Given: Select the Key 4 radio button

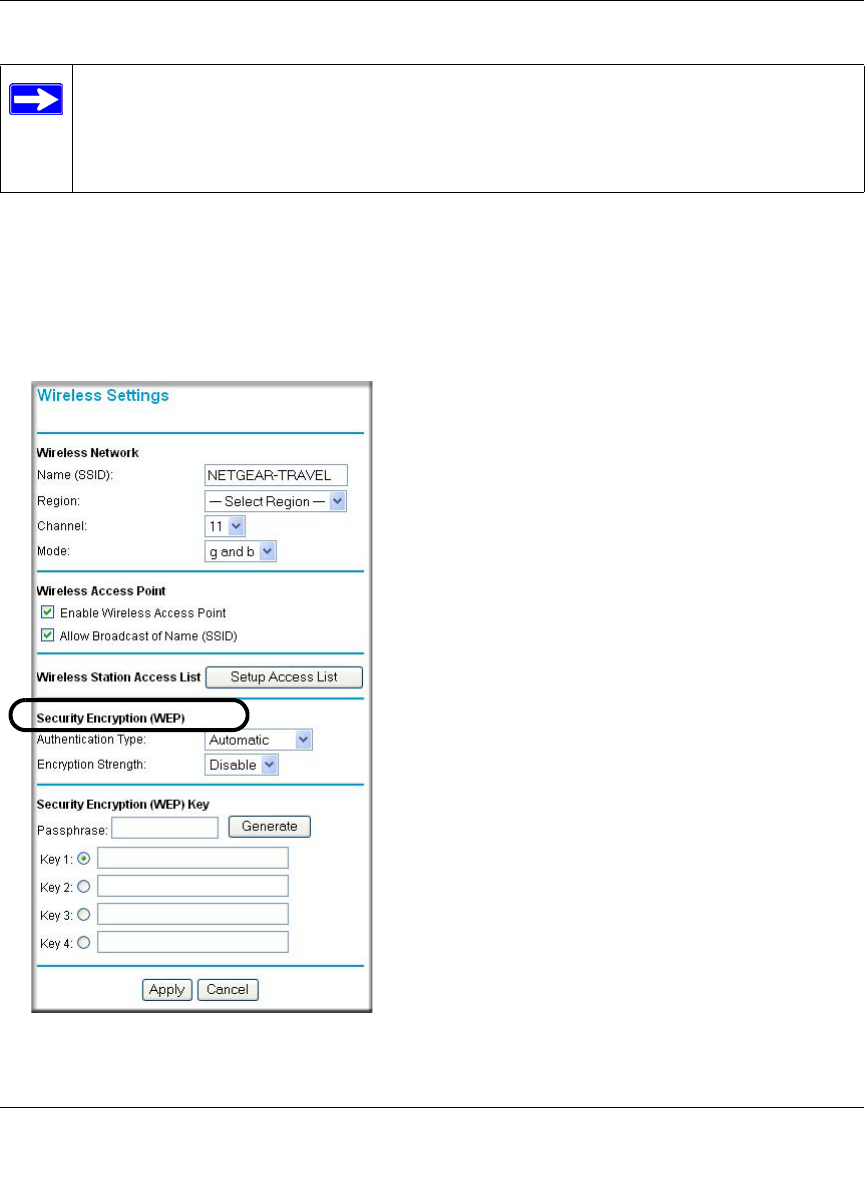Looking at the screenshot, I should pos(84,942).
